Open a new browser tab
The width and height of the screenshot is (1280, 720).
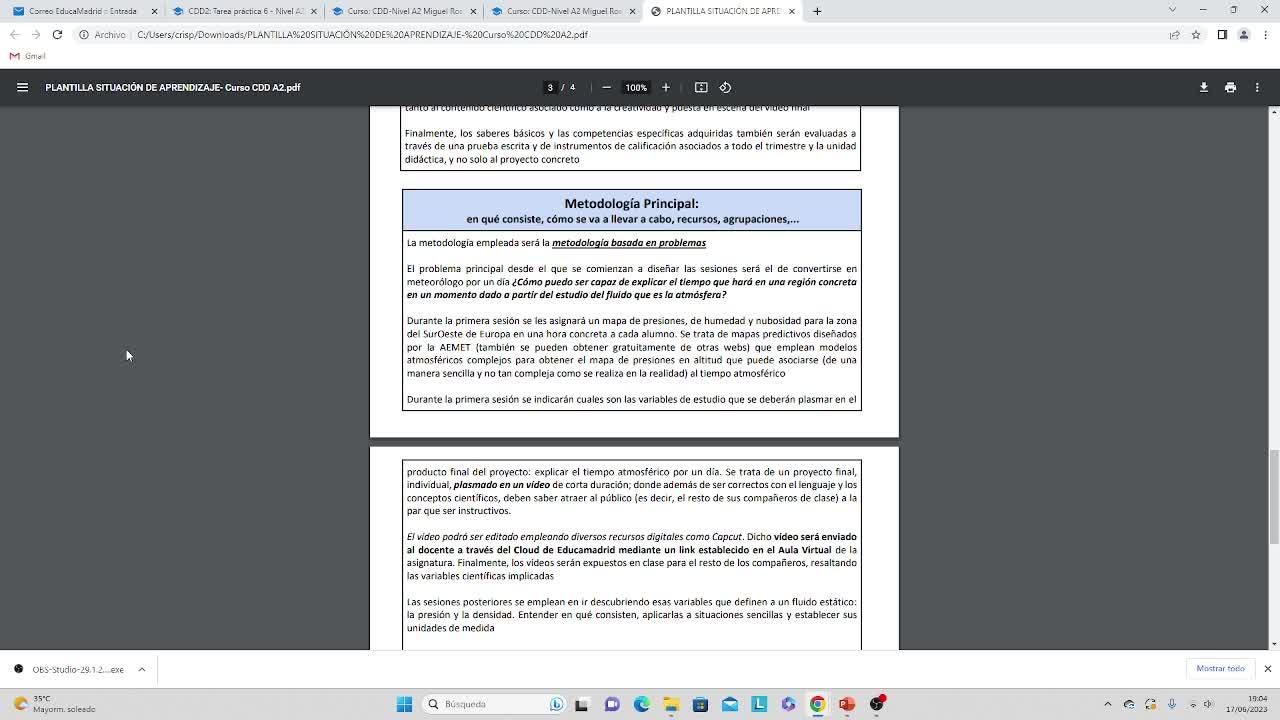817,11
